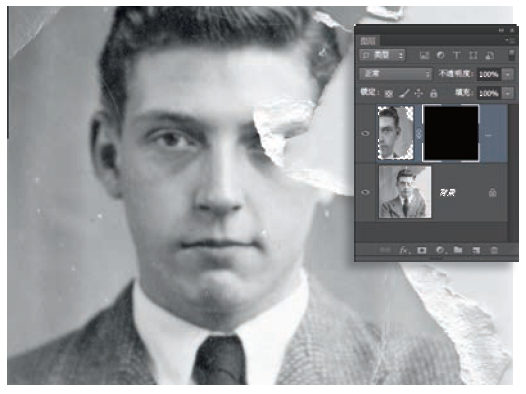This screenshot has height=394, width=526.
Task: Hide the masked top layer via eye icon
Action: click(x=365, y=133)
